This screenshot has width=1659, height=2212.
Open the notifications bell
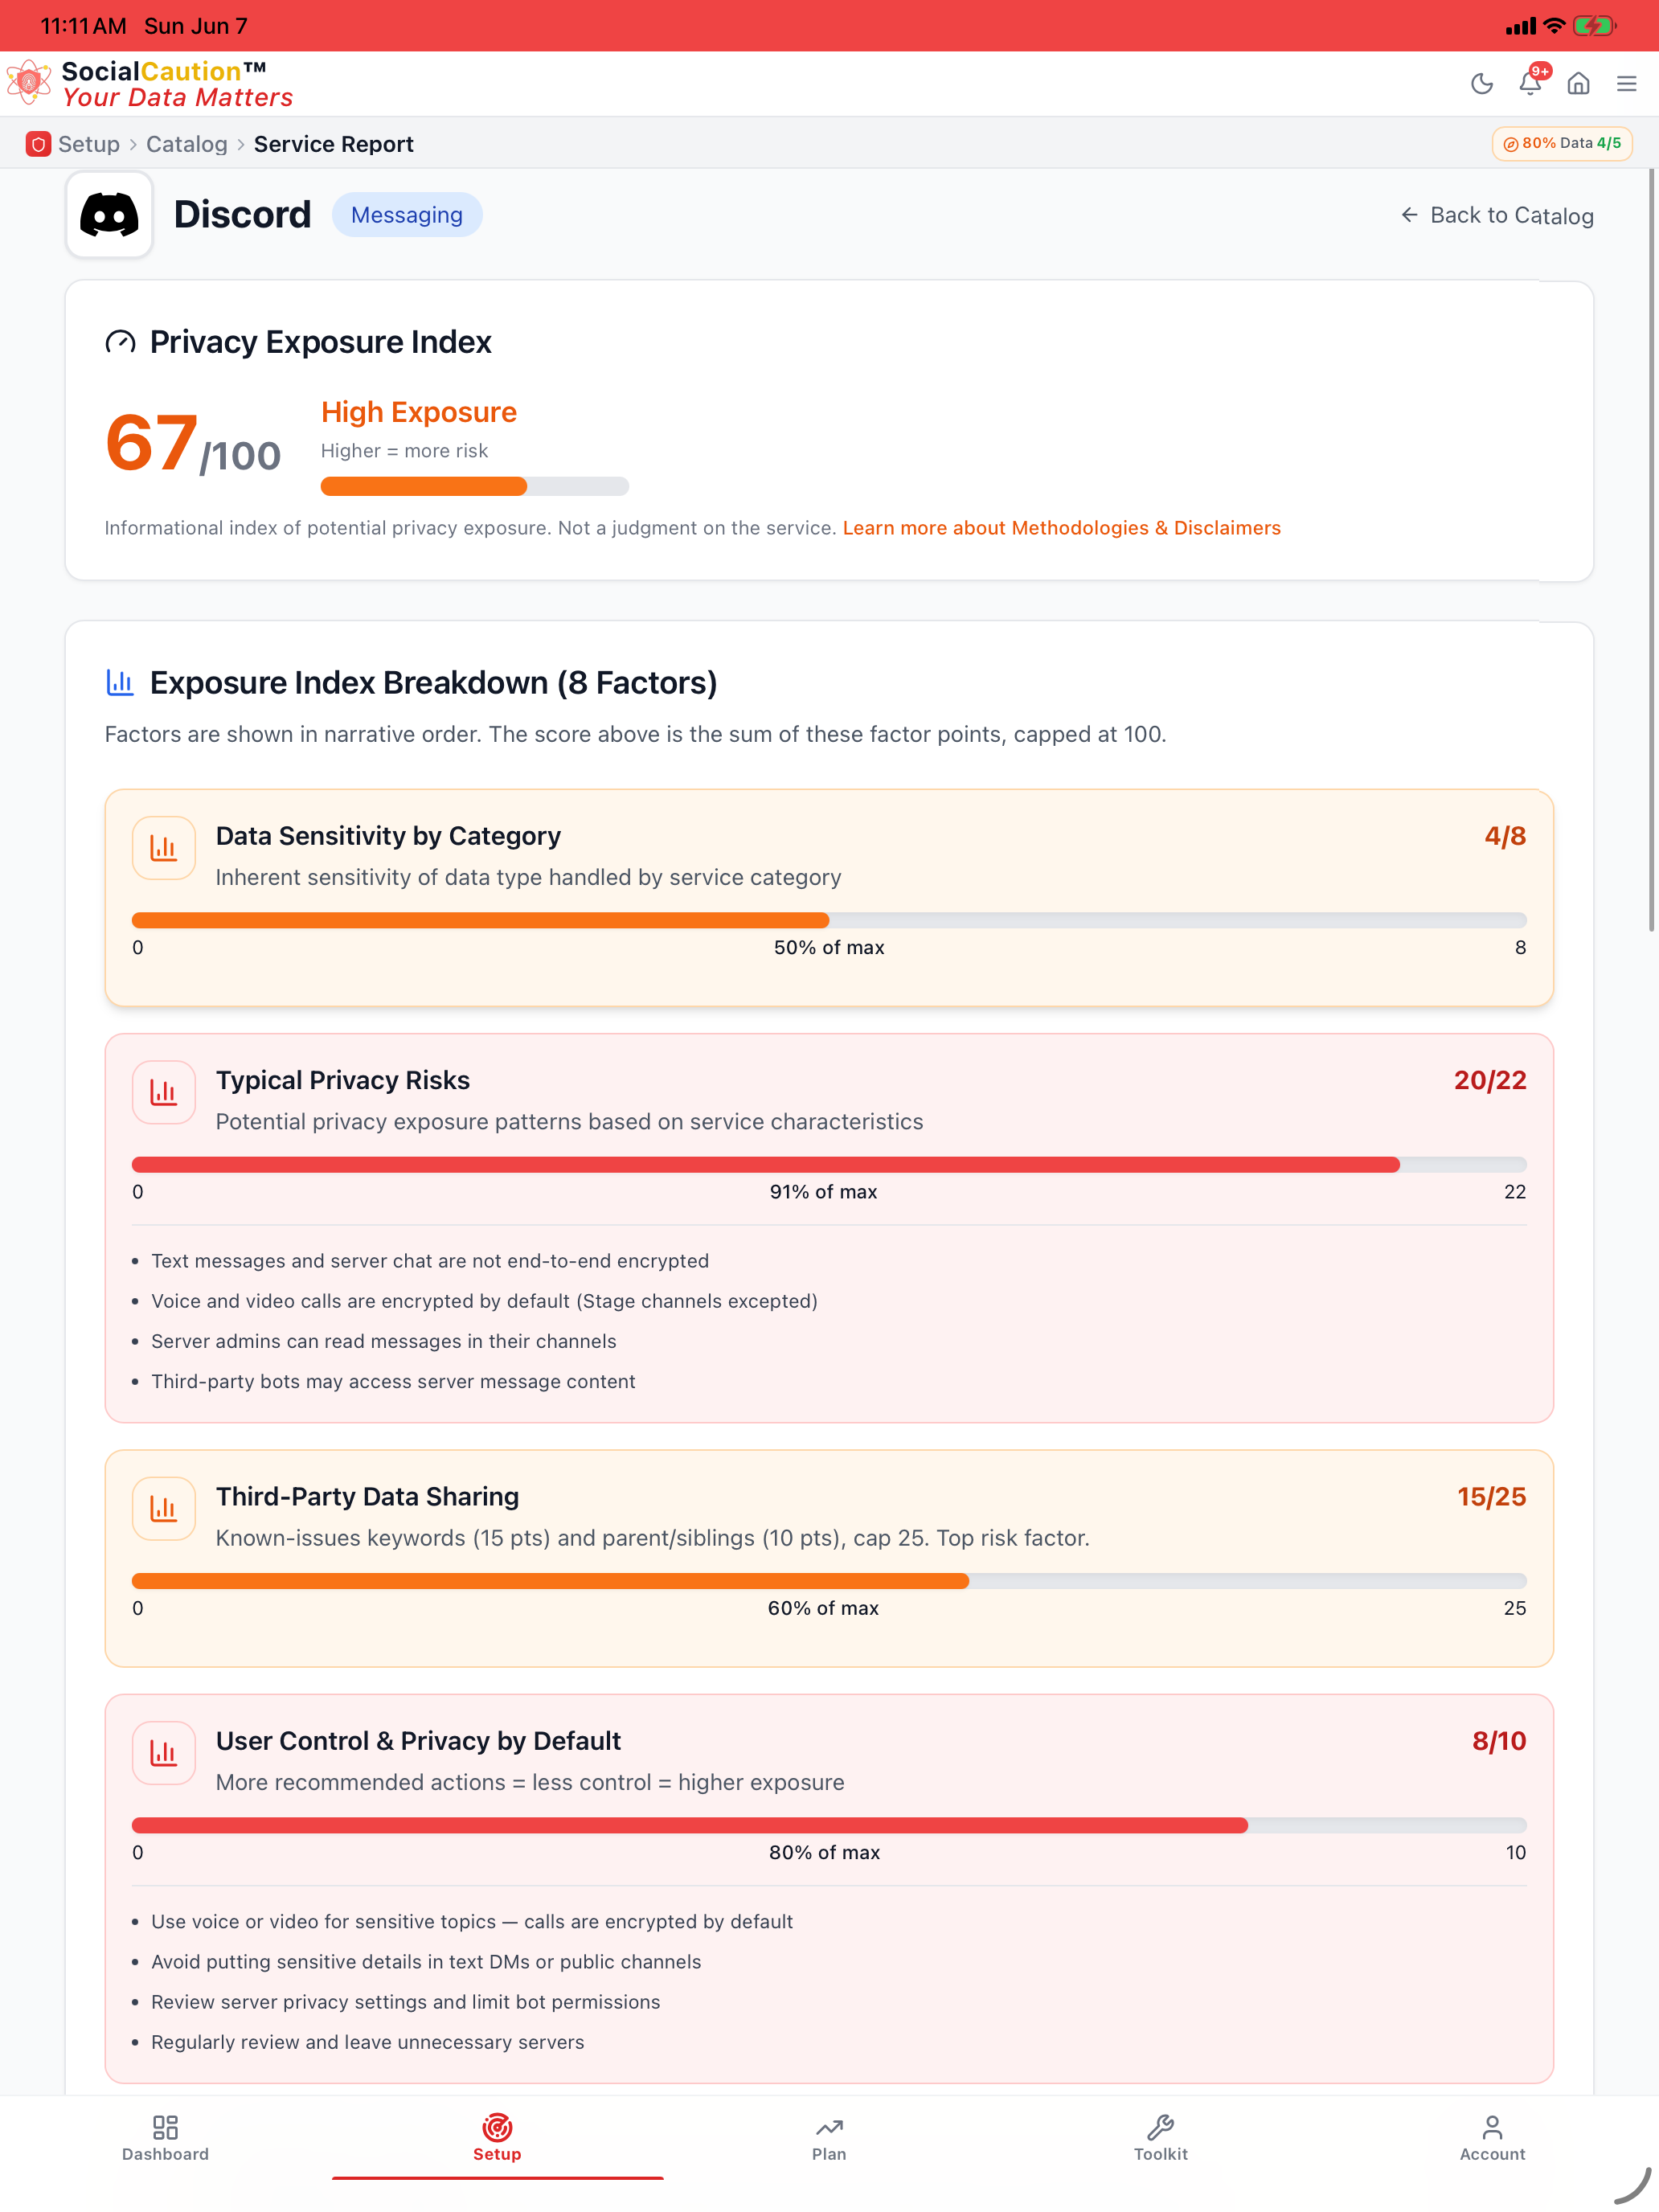click(x=1531, y=82)
